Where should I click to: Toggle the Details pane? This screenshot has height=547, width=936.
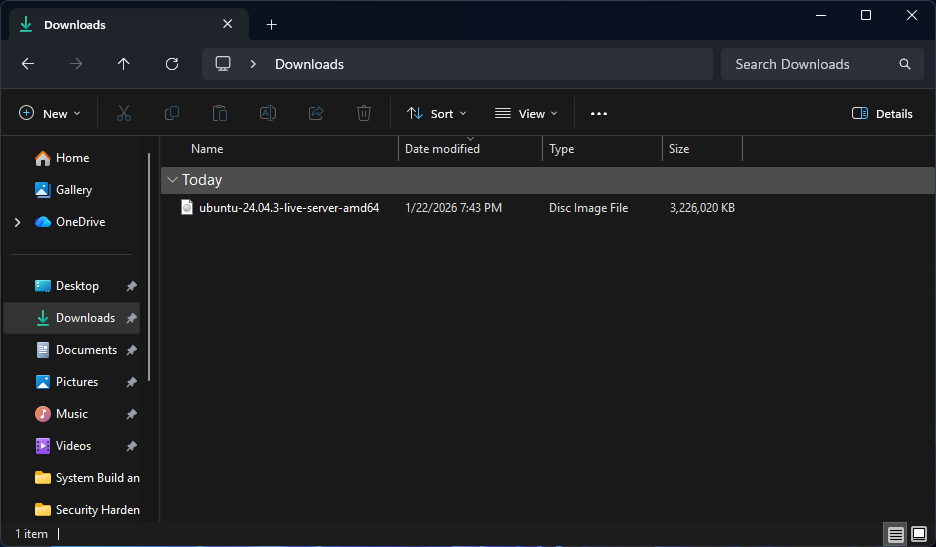click(882, 114)
